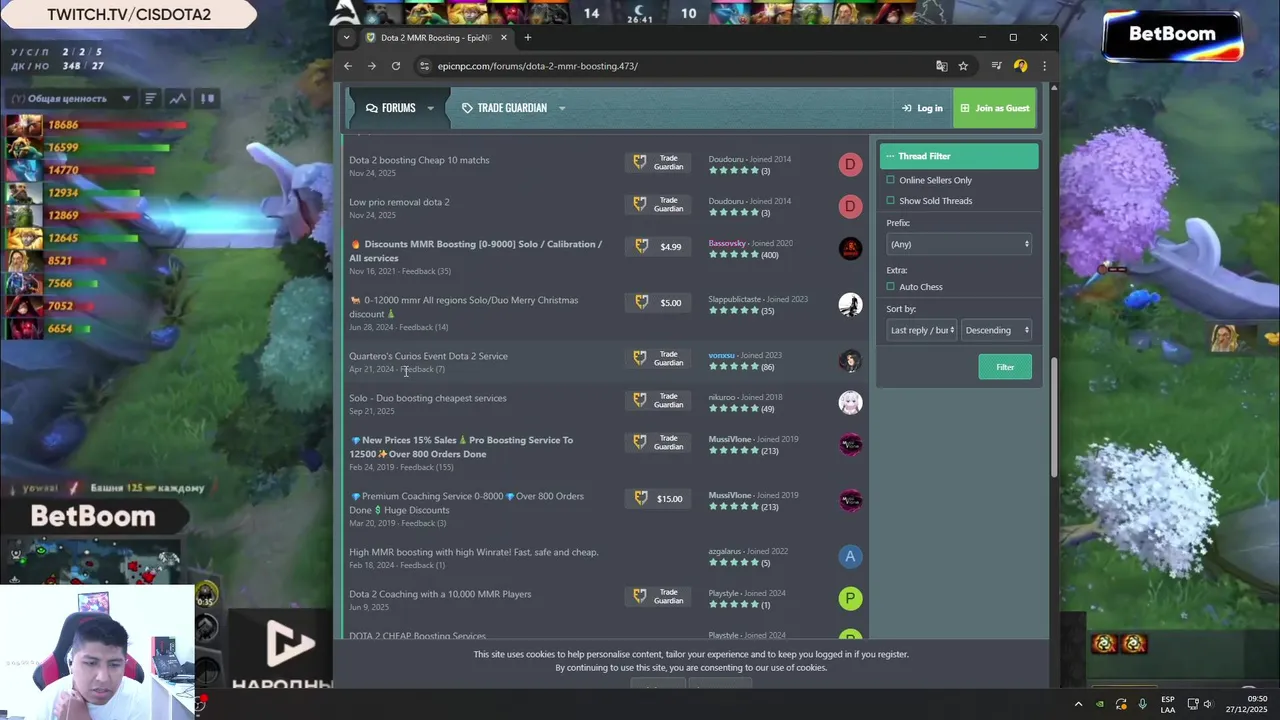The height and width of the screenshot is (720, 1280).
Task: Enable Show Sold Threads checkbox
Action: [x=890, y=200]
